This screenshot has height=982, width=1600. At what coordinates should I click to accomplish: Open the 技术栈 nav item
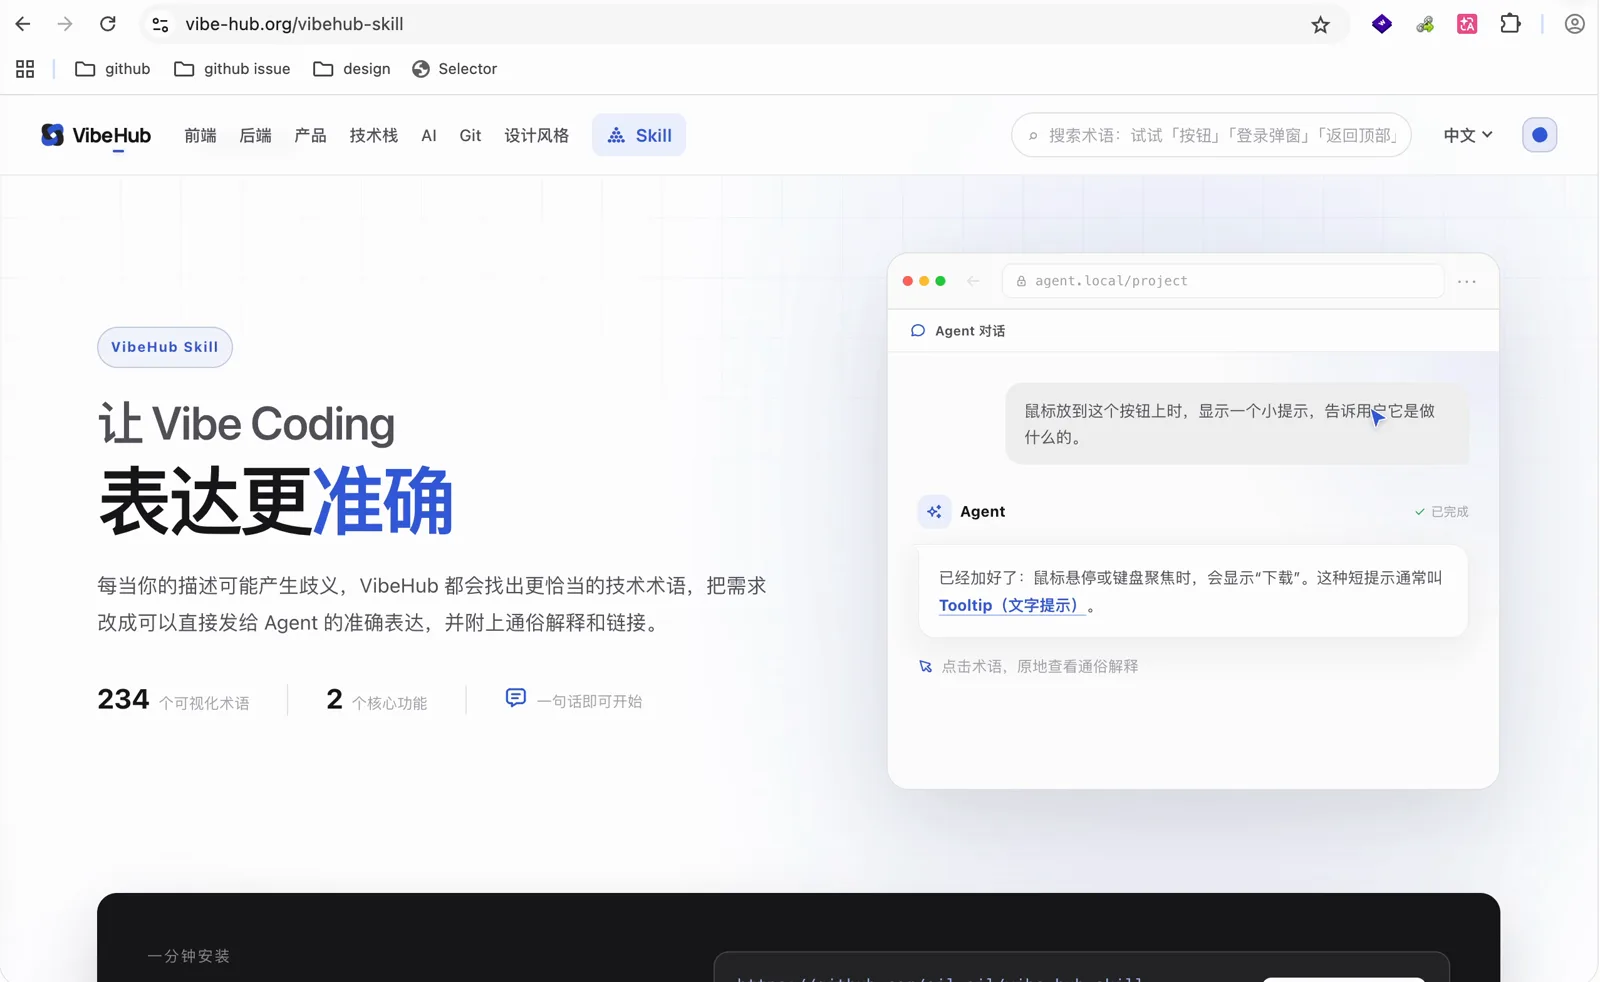[x=373, y=135]
